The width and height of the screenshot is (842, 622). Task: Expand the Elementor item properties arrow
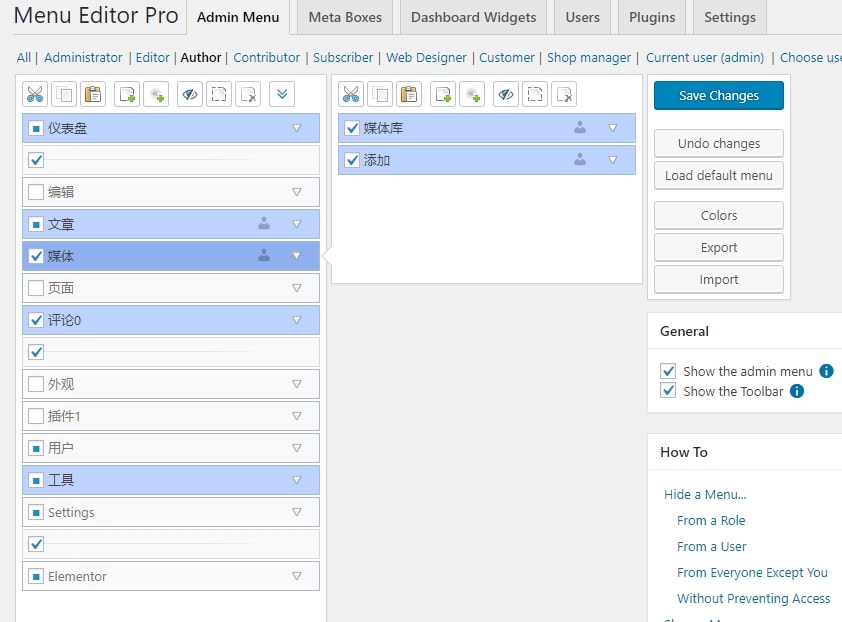[x=296, y=576]
